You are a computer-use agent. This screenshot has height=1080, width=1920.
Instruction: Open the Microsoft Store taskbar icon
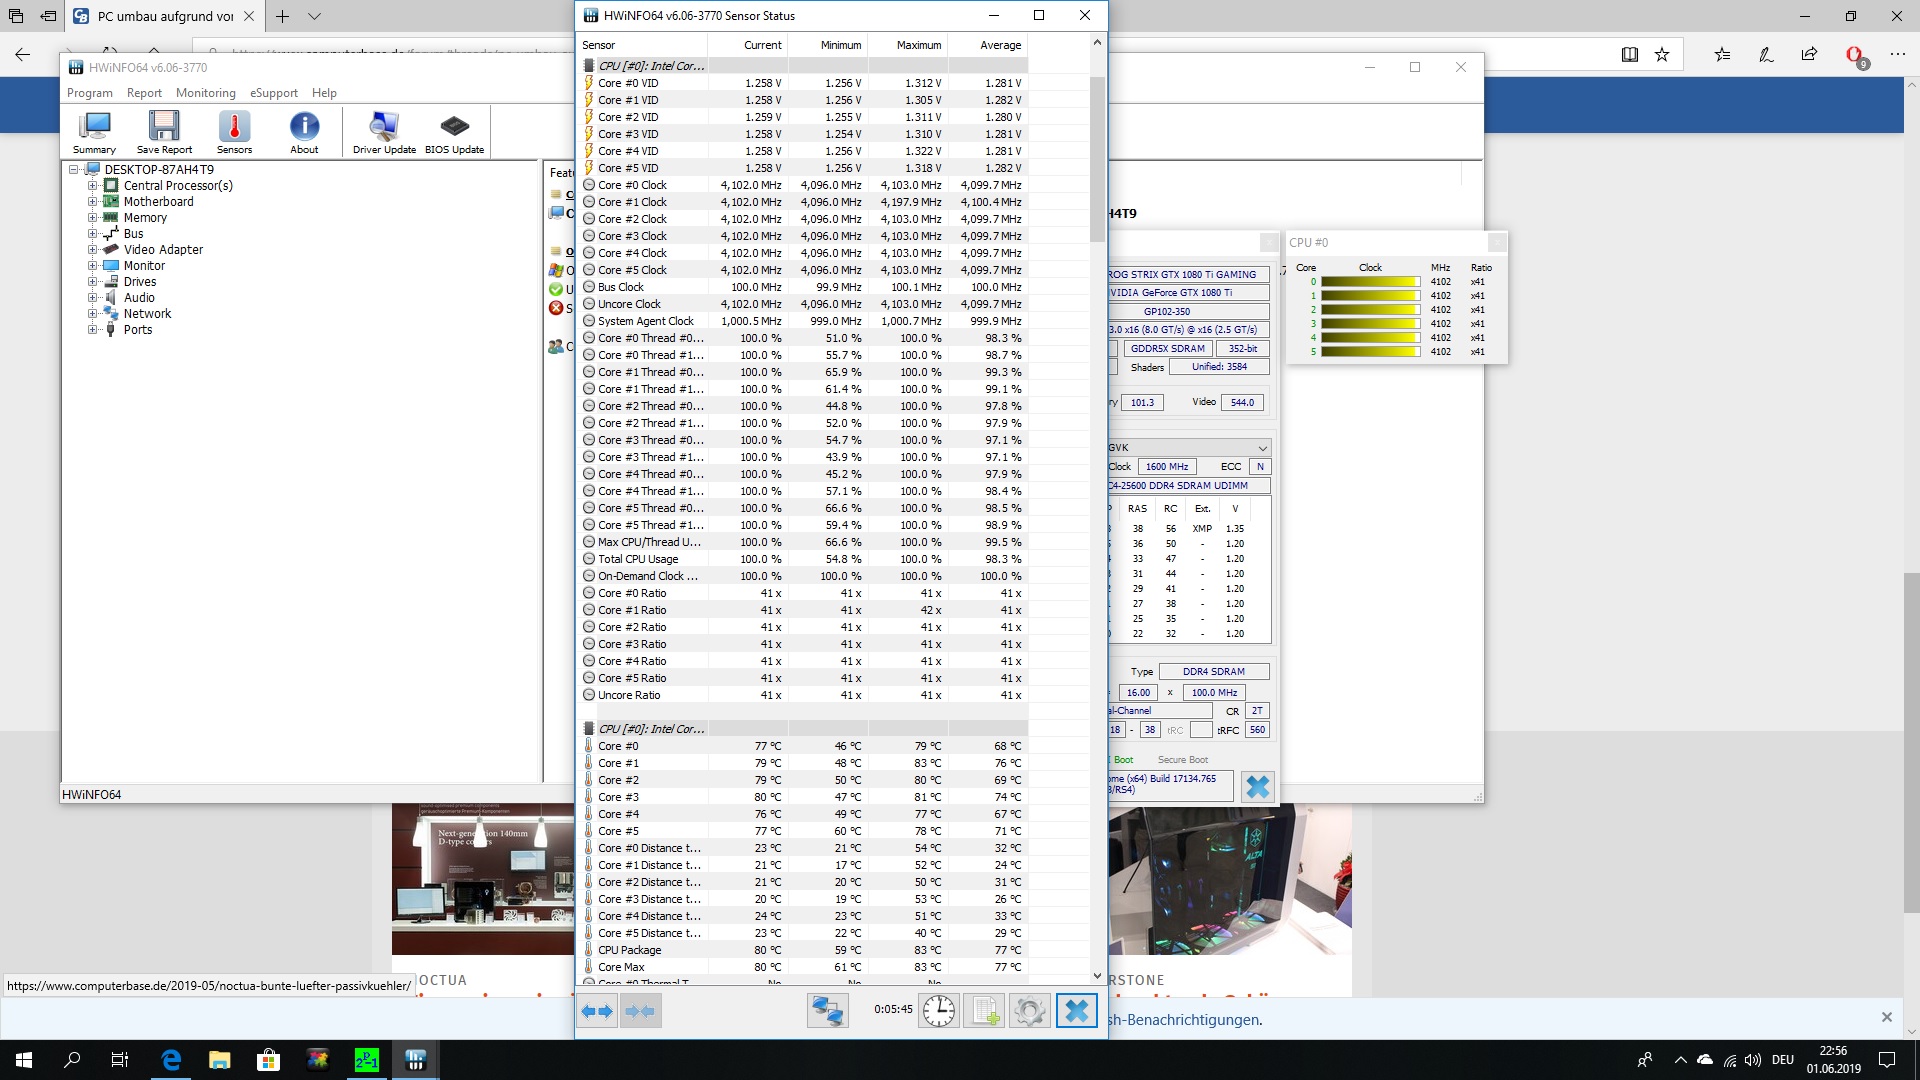coord(268,1060)
